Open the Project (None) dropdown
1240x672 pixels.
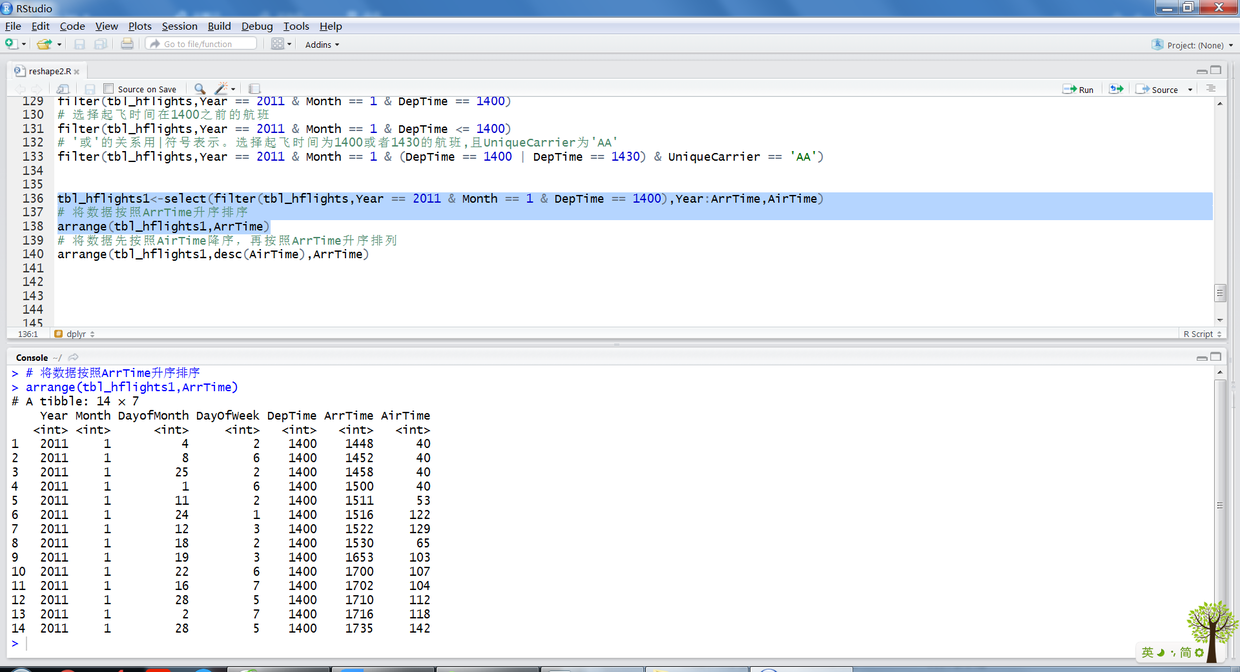tap(1192, 44)
